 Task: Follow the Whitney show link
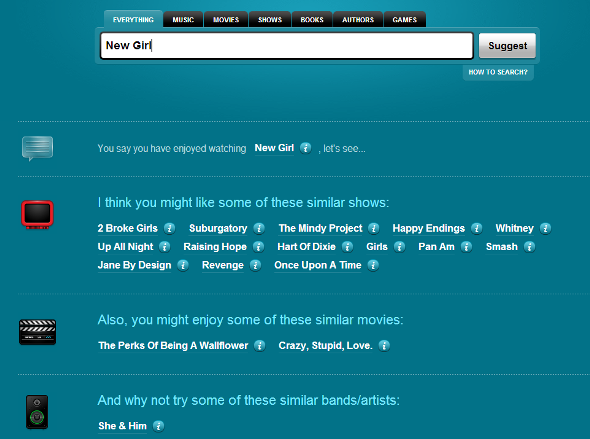tap(514, 228)
